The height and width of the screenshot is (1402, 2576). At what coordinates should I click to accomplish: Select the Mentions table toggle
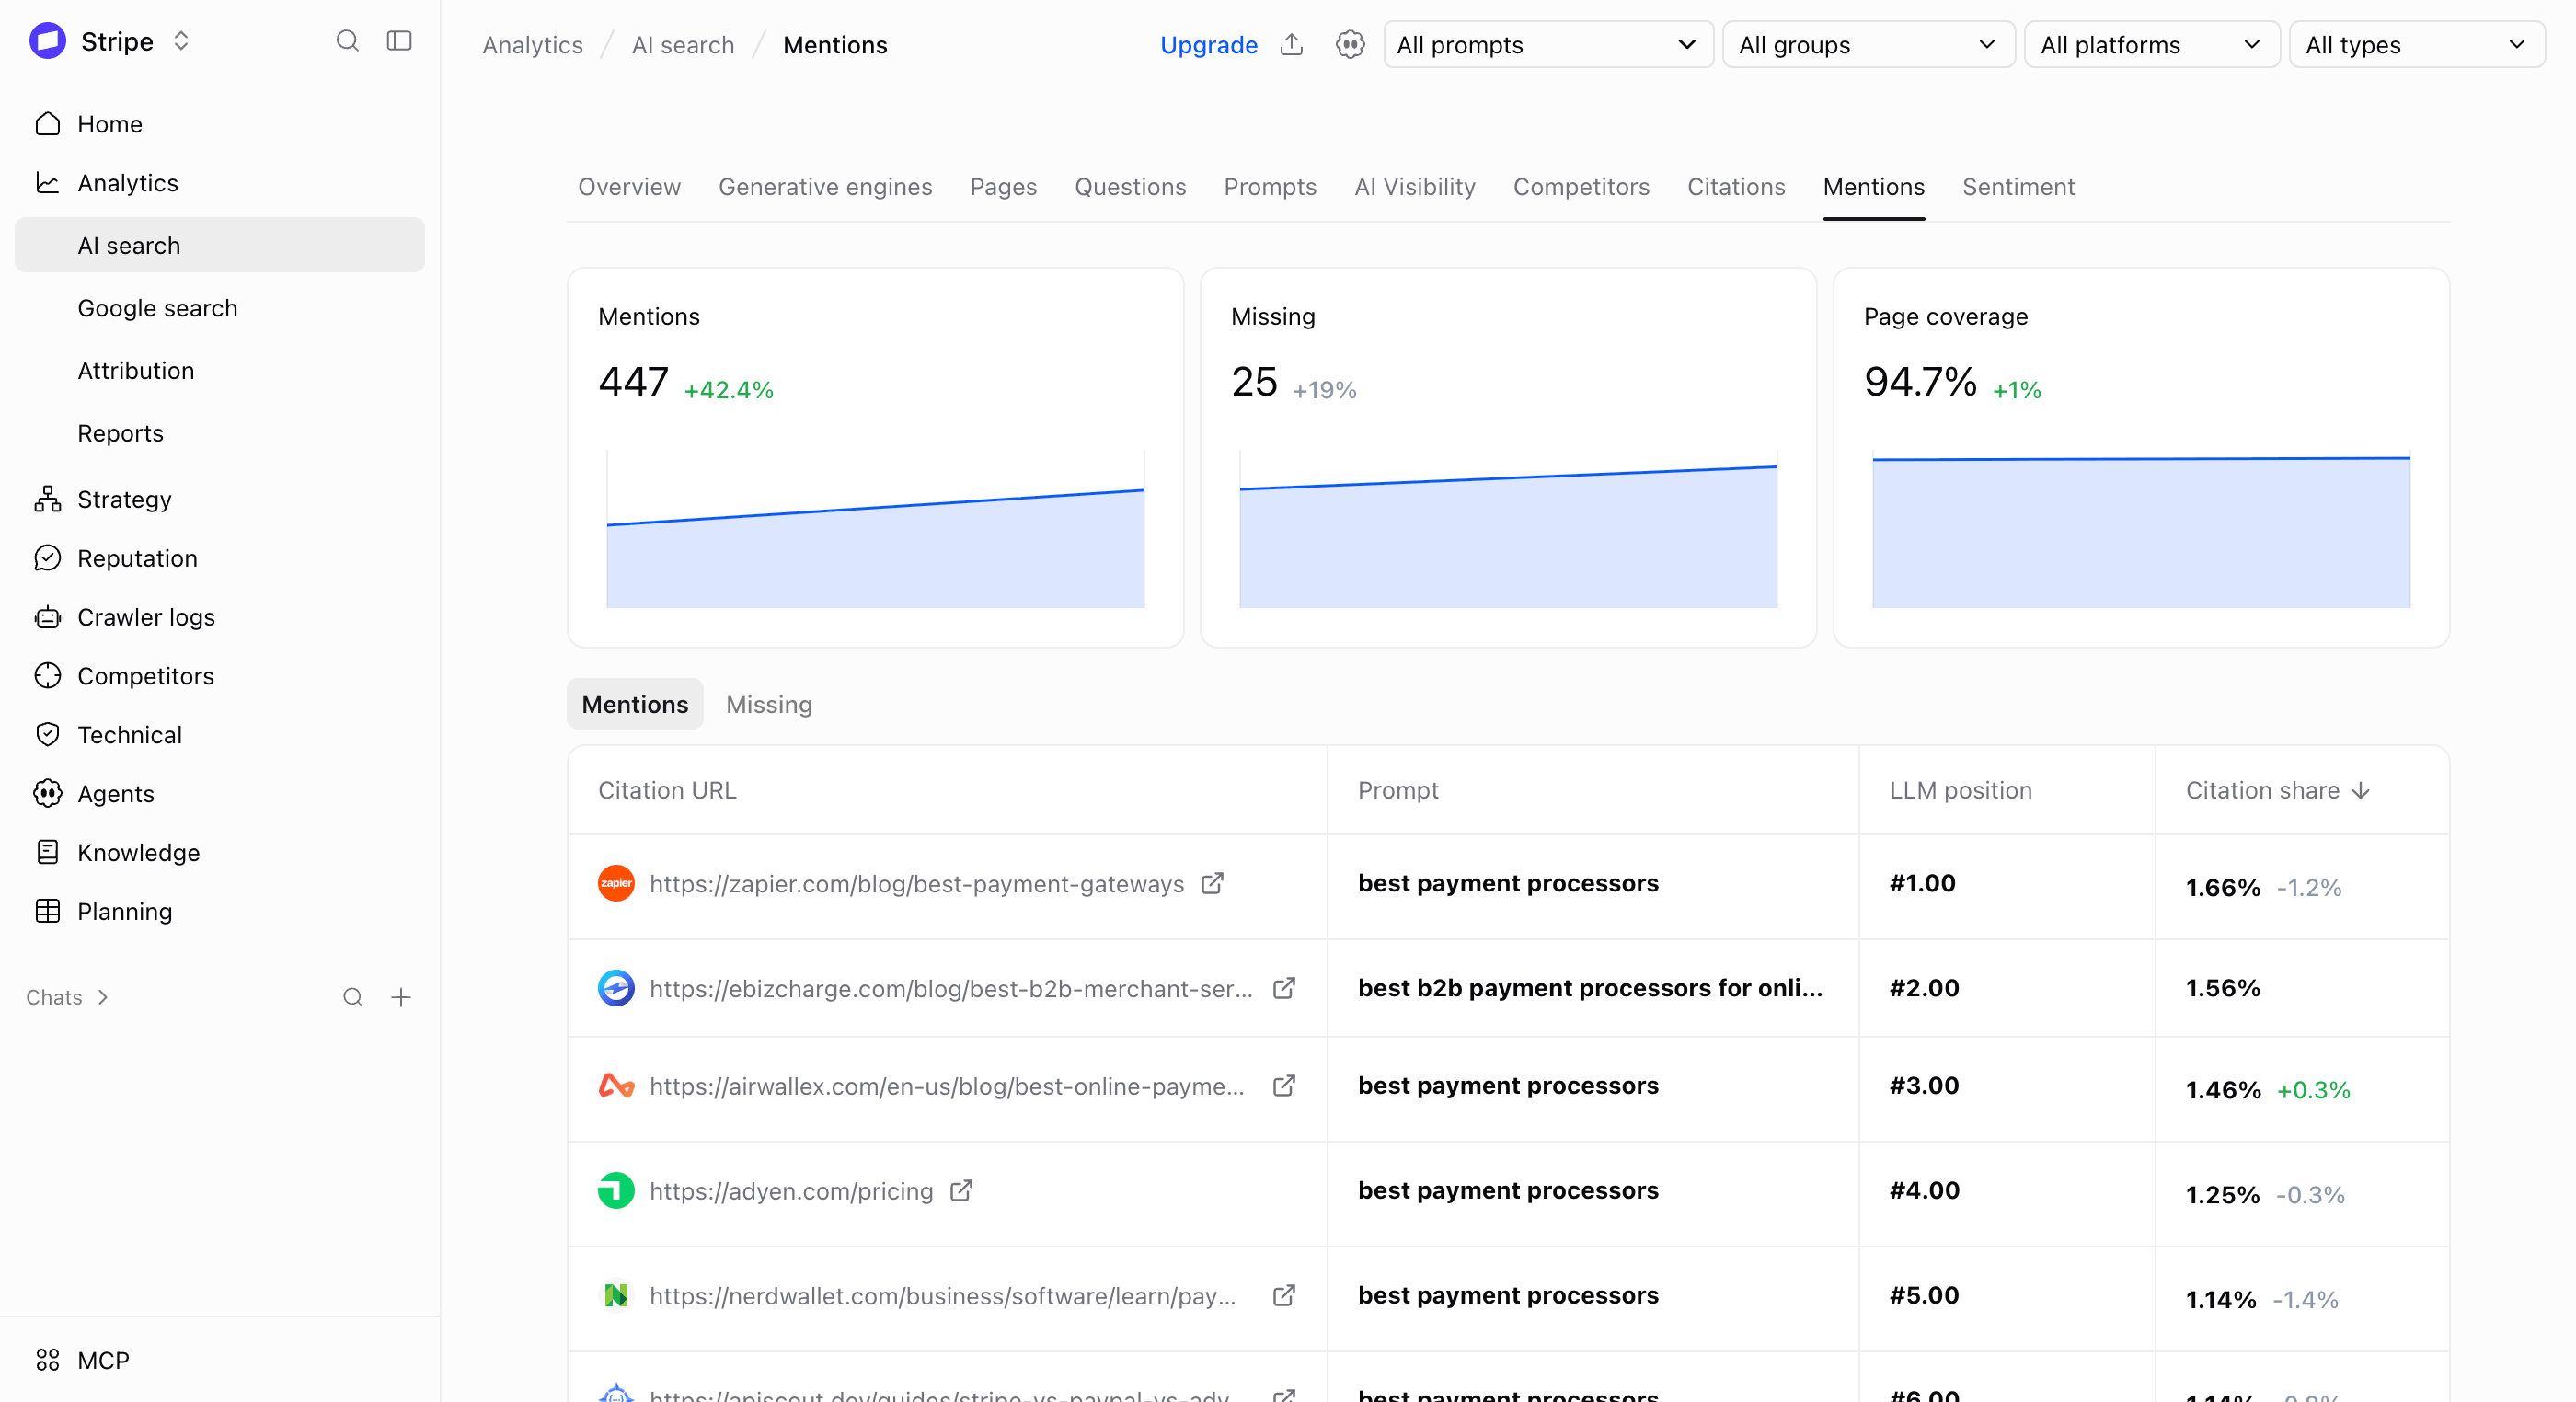pos(635,704)
